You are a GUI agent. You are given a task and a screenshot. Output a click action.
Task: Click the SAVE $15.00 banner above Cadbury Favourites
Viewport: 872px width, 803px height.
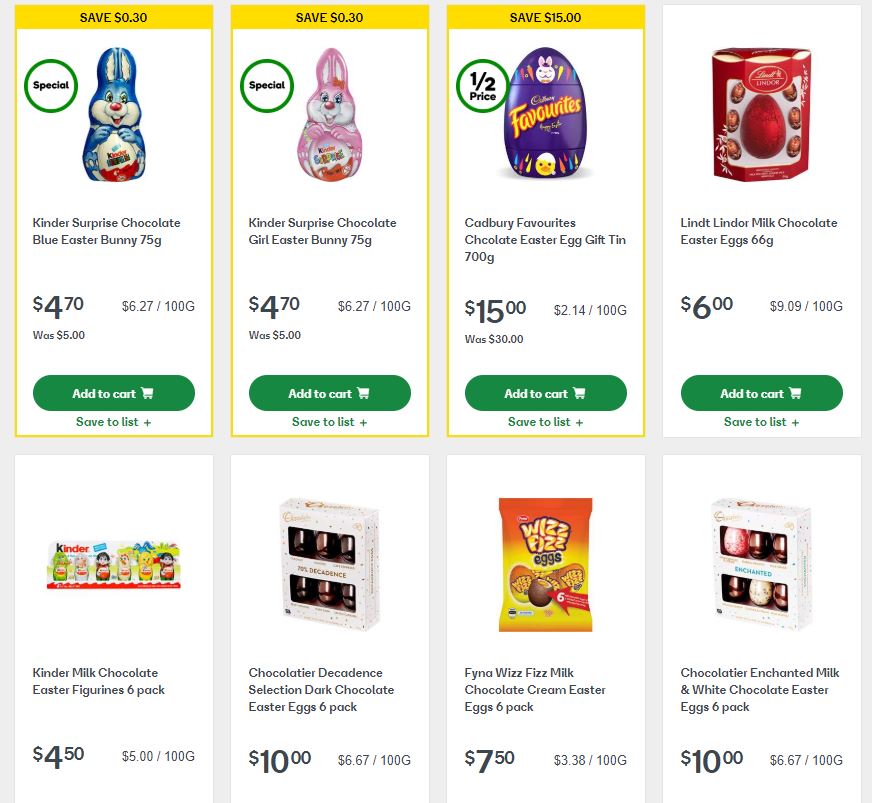click(545, 17)
